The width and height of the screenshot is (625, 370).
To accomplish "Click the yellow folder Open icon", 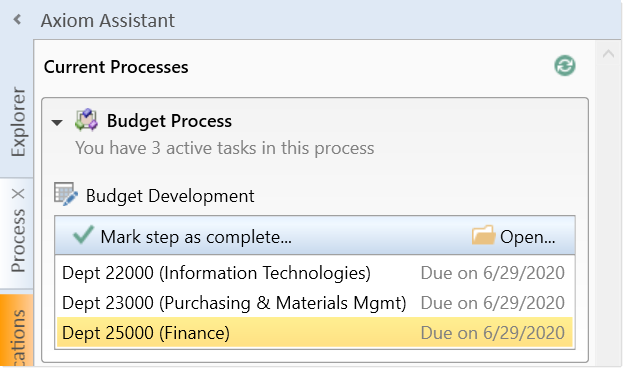I will coord(483,235).
